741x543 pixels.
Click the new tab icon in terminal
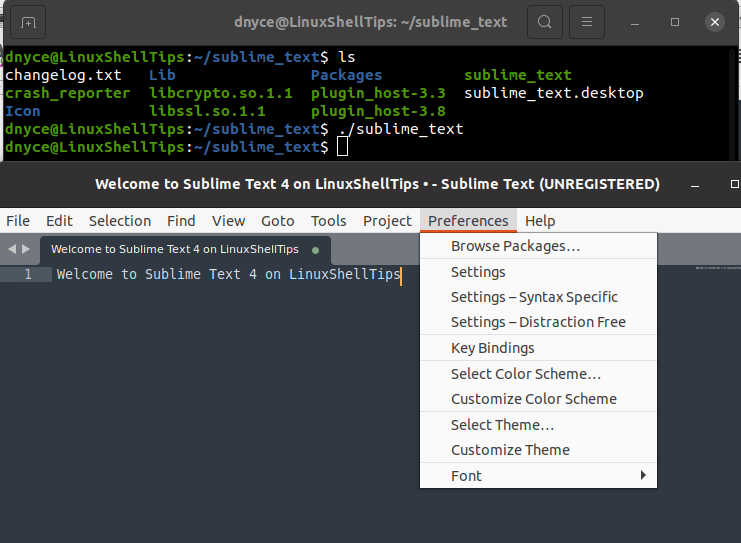click(28, 22)
